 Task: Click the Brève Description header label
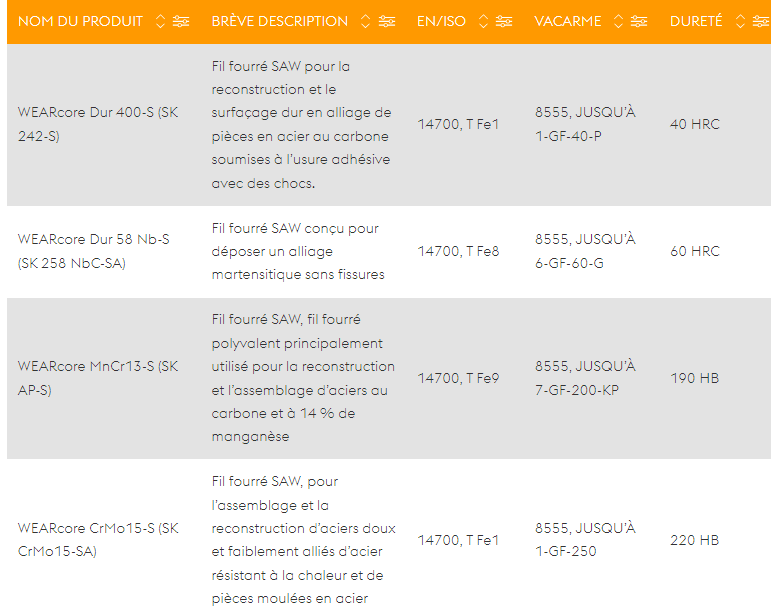[280, 21]
